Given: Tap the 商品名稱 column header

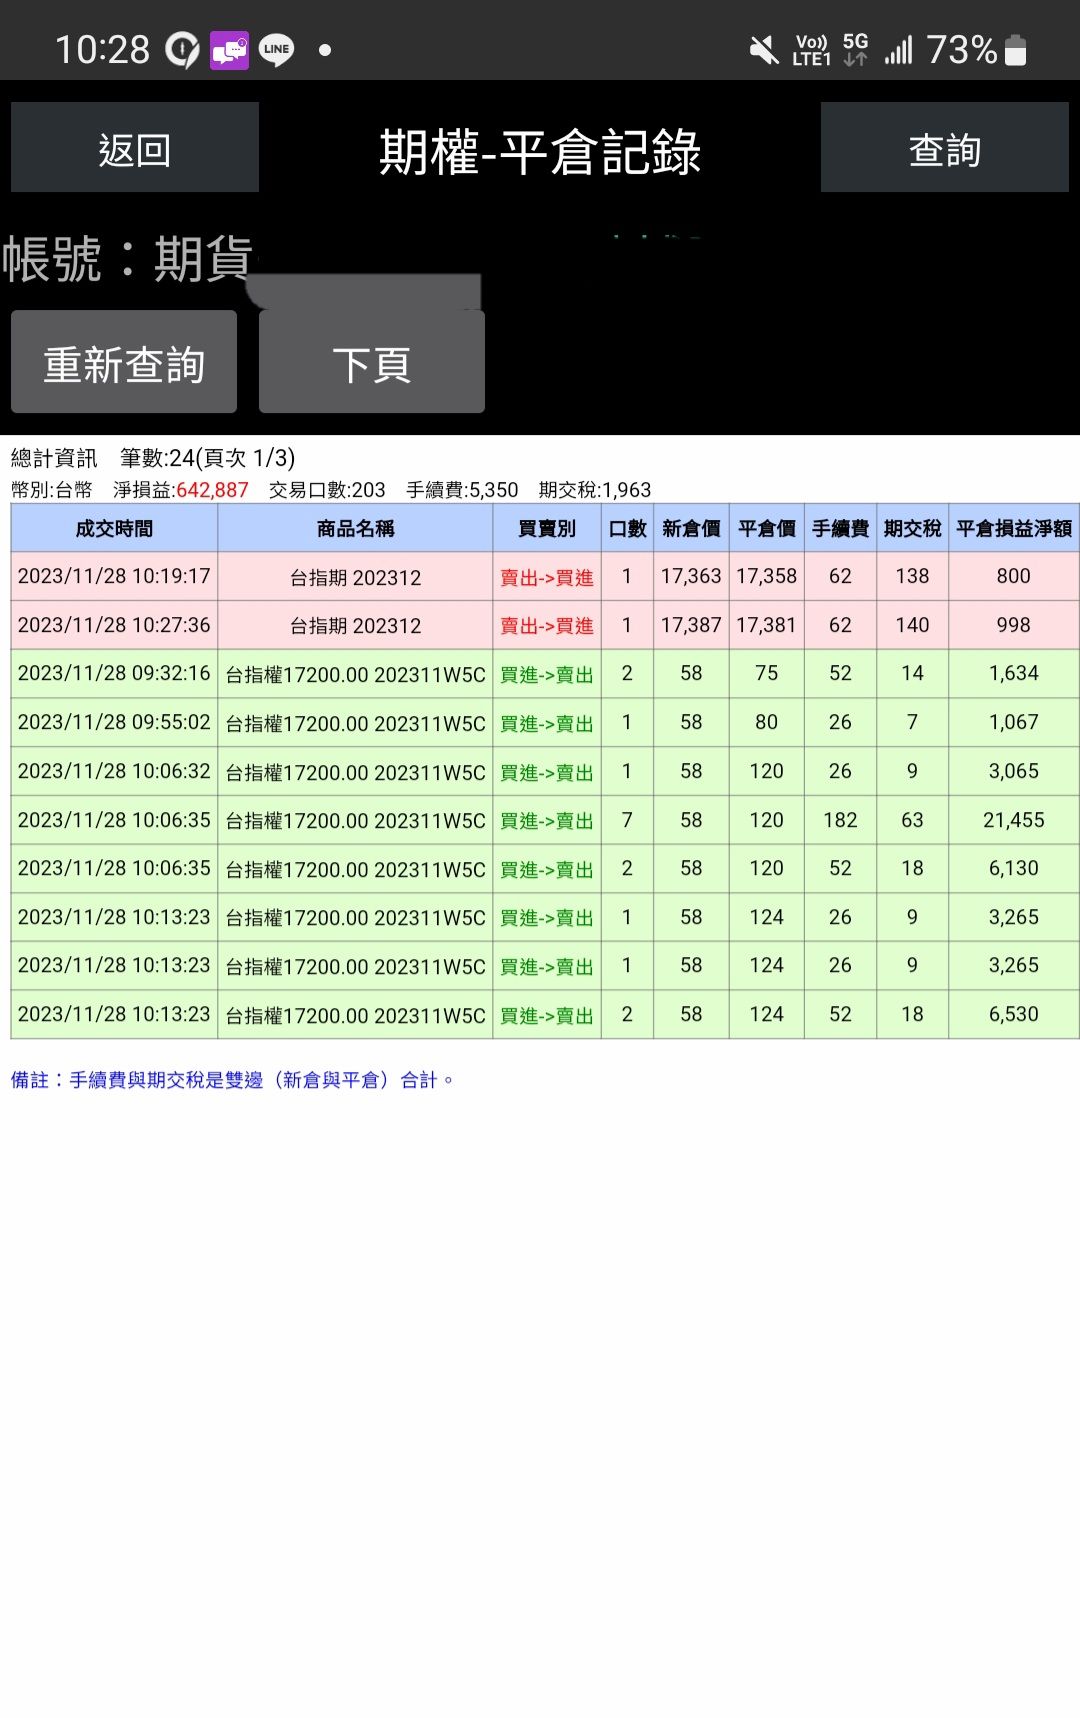Looking at the screenshot, I should [x=355, y=528].
